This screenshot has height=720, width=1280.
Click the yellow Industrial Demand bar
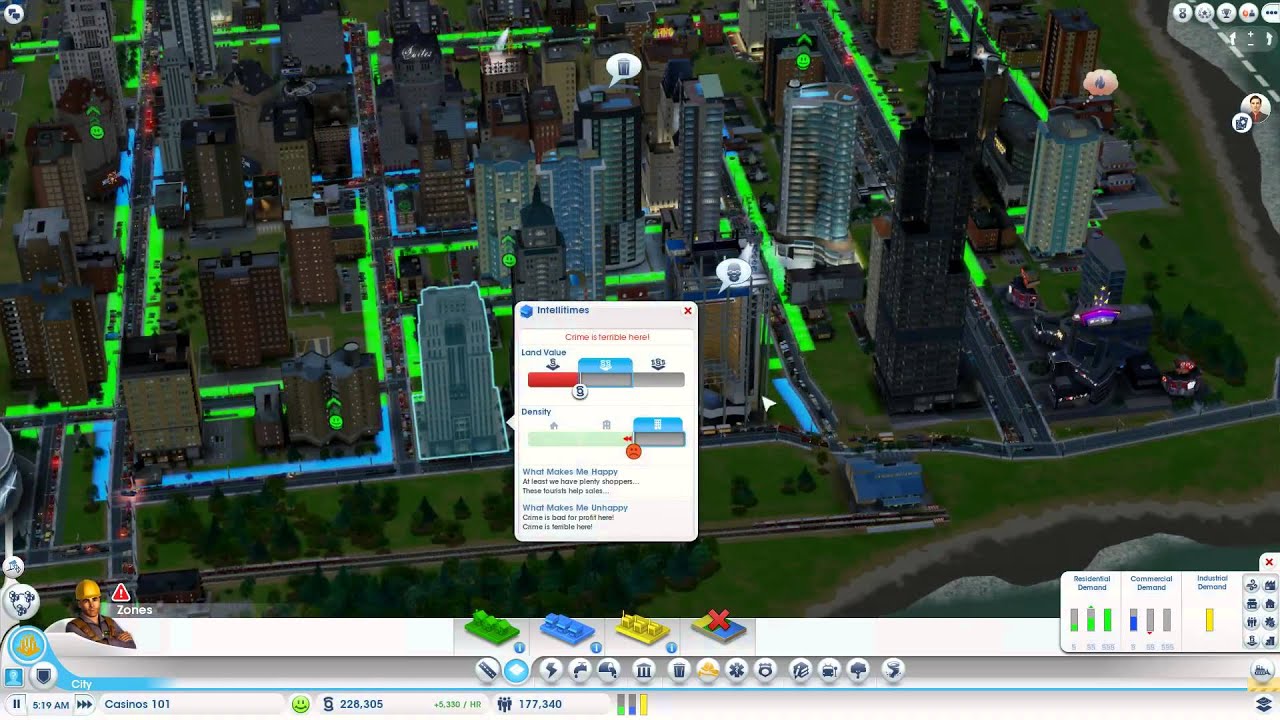point(1209,620)
